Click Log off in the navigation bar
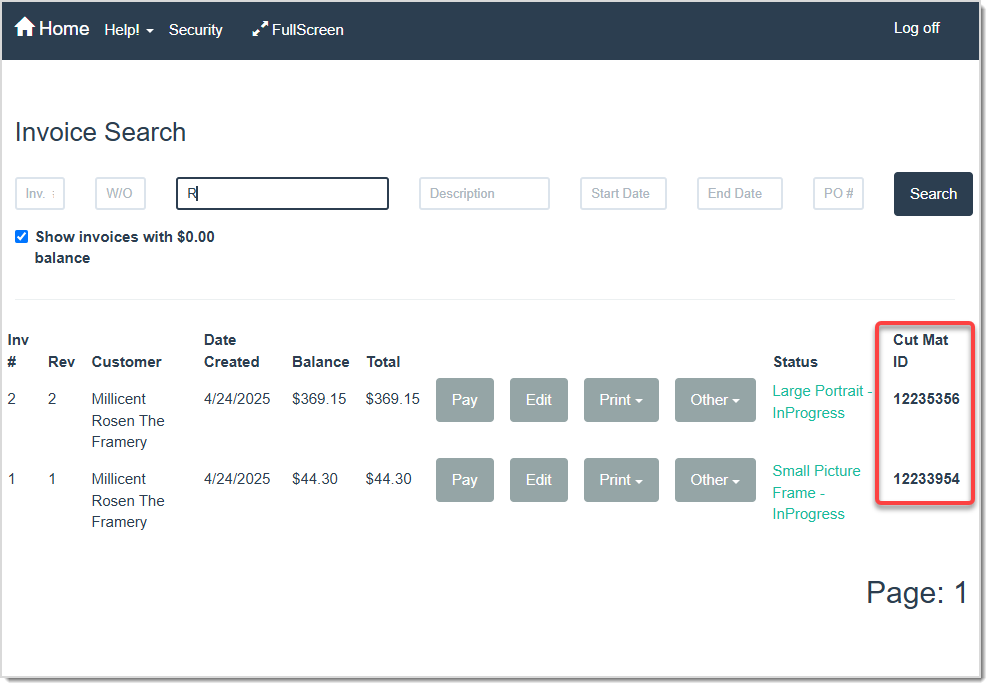Image resolution: width=991 pixels, height=688 pixels. (x=916, y=27)
